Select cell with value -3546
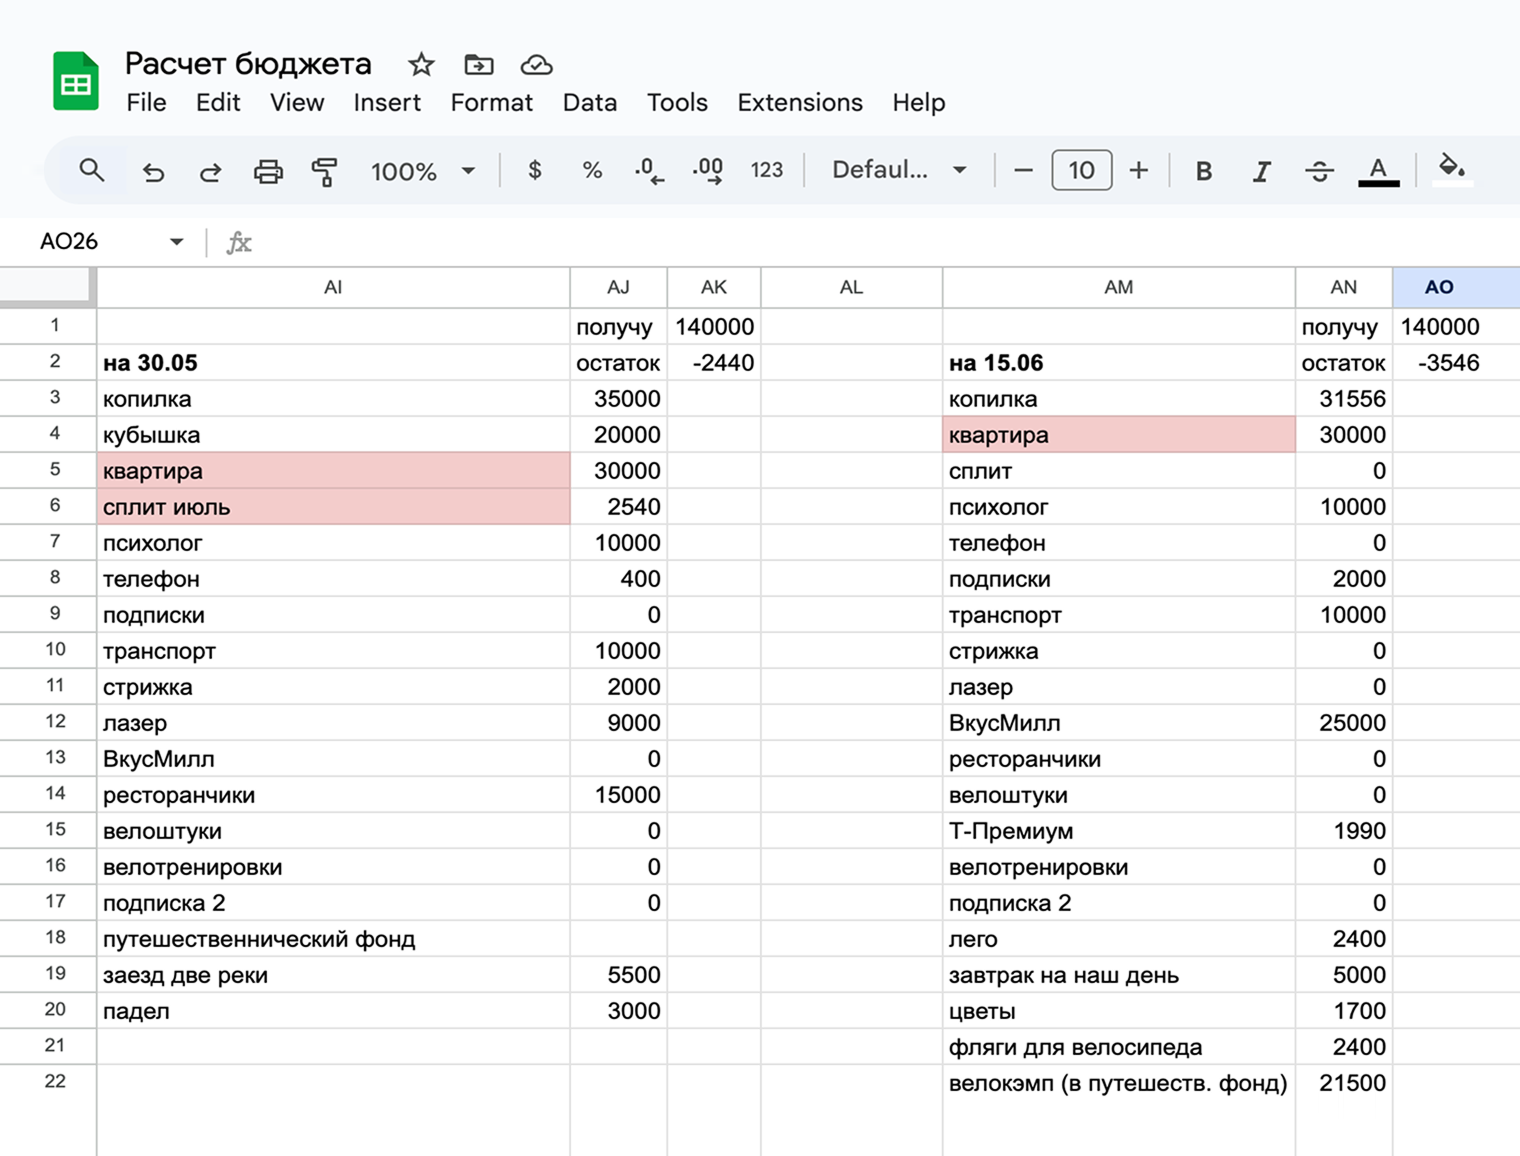Image resolution: width=1520 pixels, height=1156 pixels. (1456, 363)
